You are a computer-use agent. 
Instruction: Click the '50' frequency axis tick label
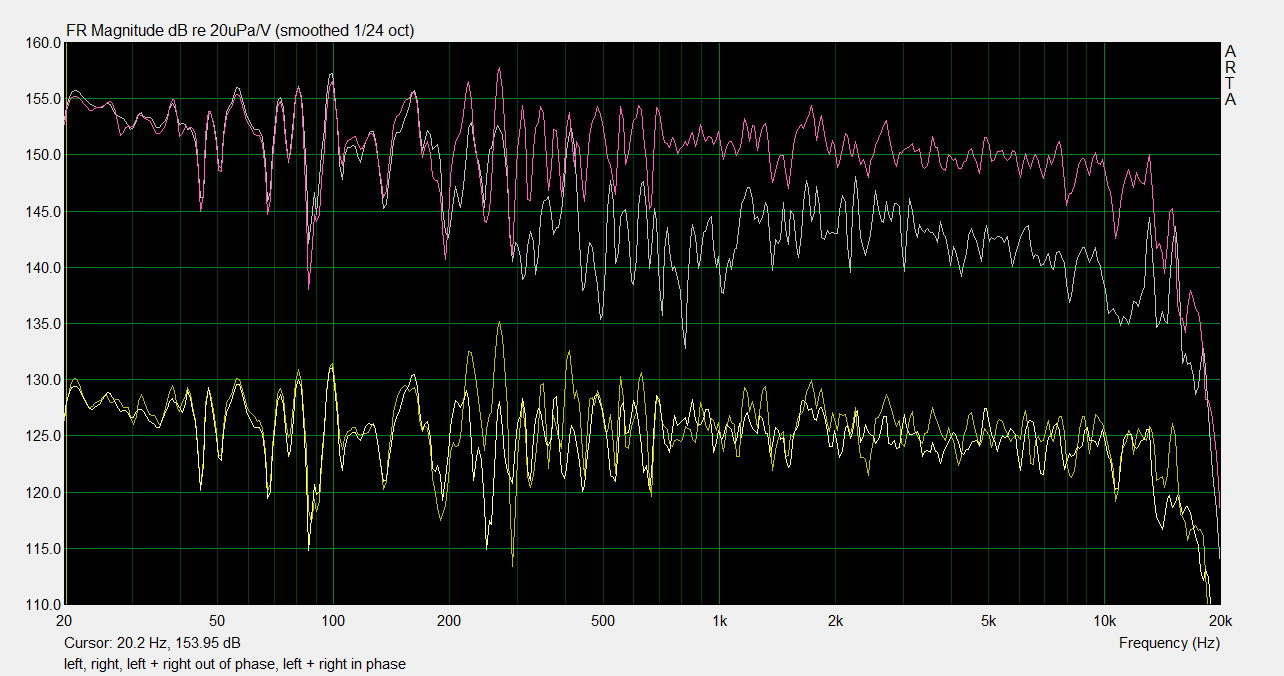tap(218, 620)
